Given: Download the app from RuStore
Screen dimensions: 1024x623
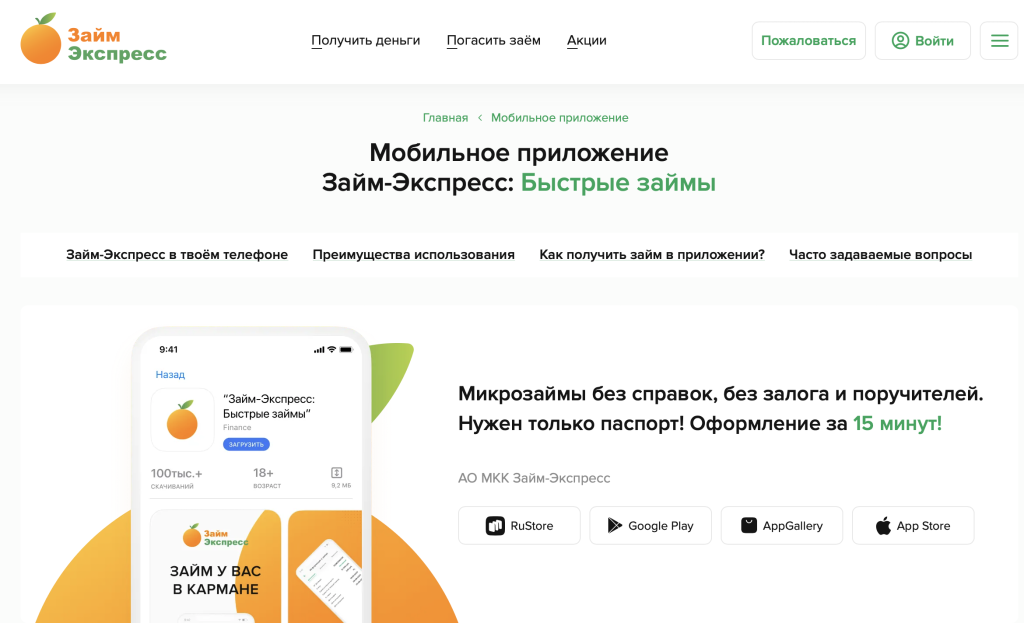Looking at the screenshot, I should click(x=519, y=526).
